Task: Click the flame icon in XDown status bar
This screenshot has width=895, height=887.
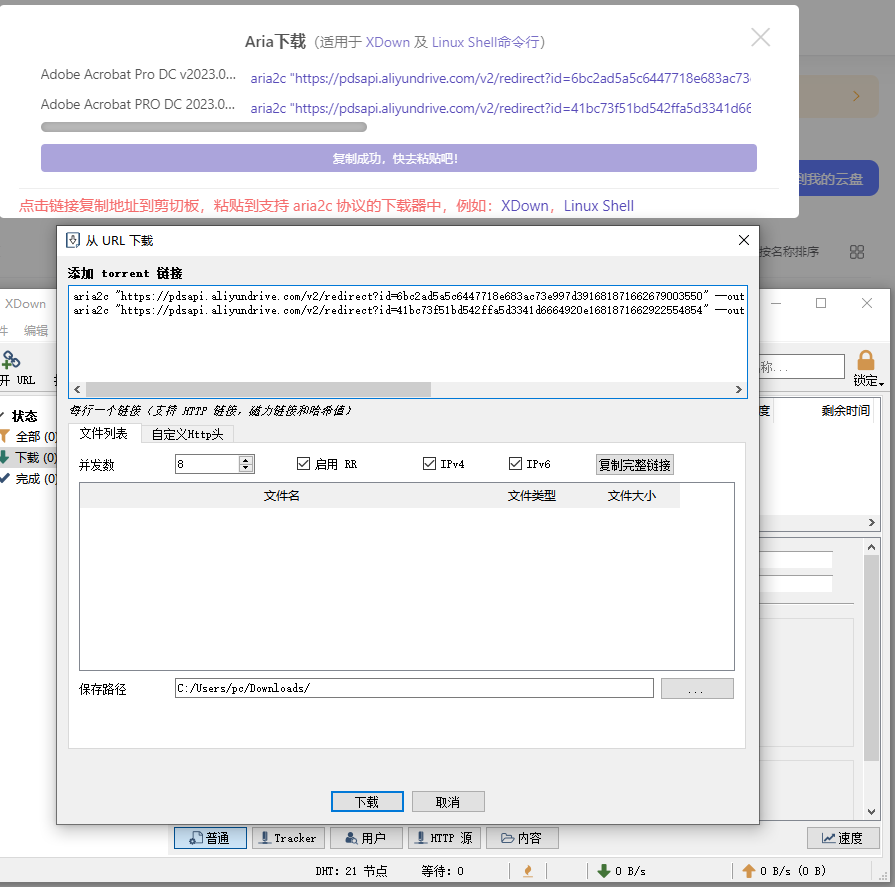Action: coord(528,871)
